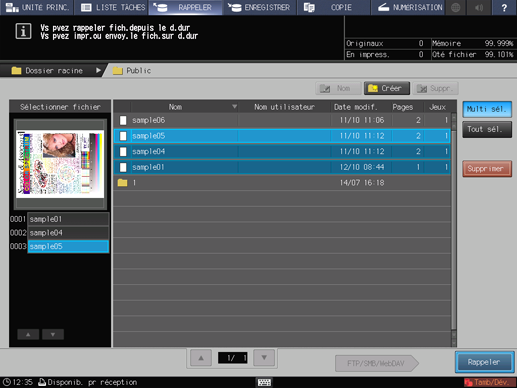Click the Qté fichier 99.101% value
Image resolution: width=517 pixels, height=388 pixels.
(x=499, y=54)
